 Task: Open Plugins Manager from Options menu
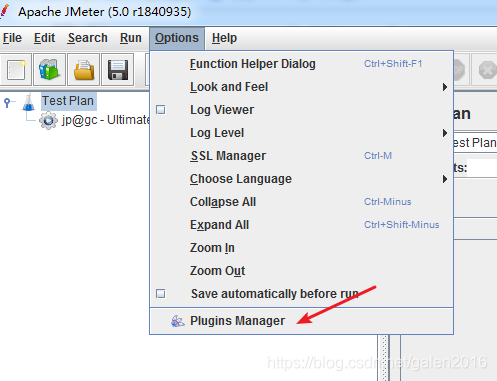tap(301, 321)
